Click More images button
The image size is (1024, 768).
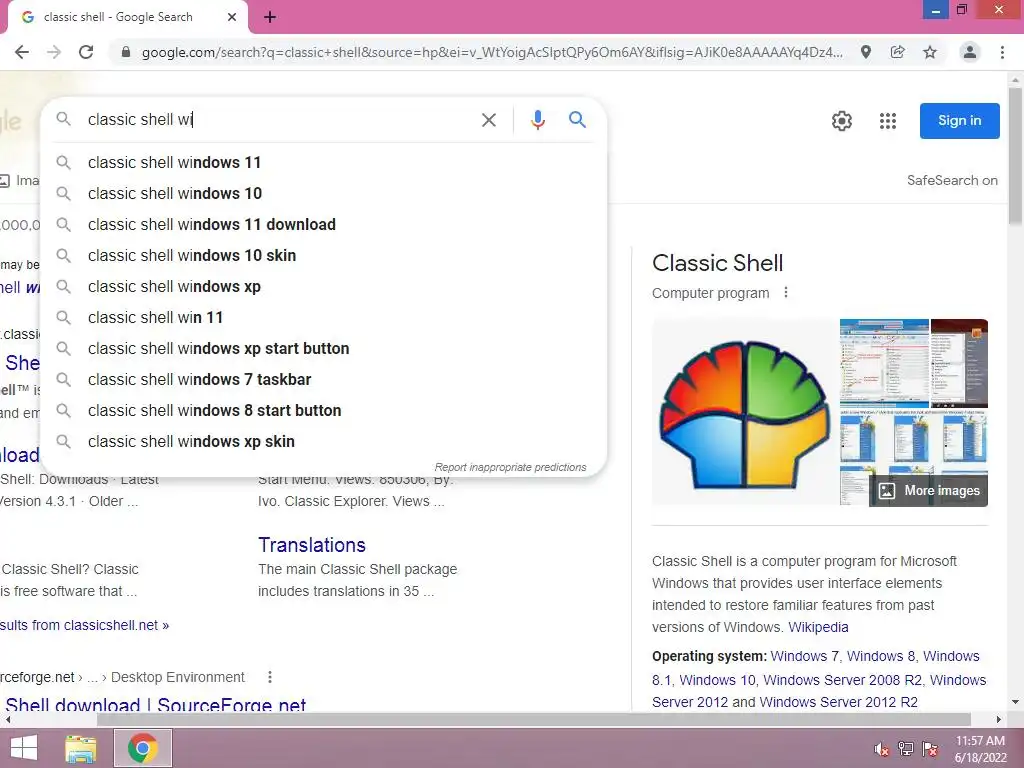tap(929, 490)
